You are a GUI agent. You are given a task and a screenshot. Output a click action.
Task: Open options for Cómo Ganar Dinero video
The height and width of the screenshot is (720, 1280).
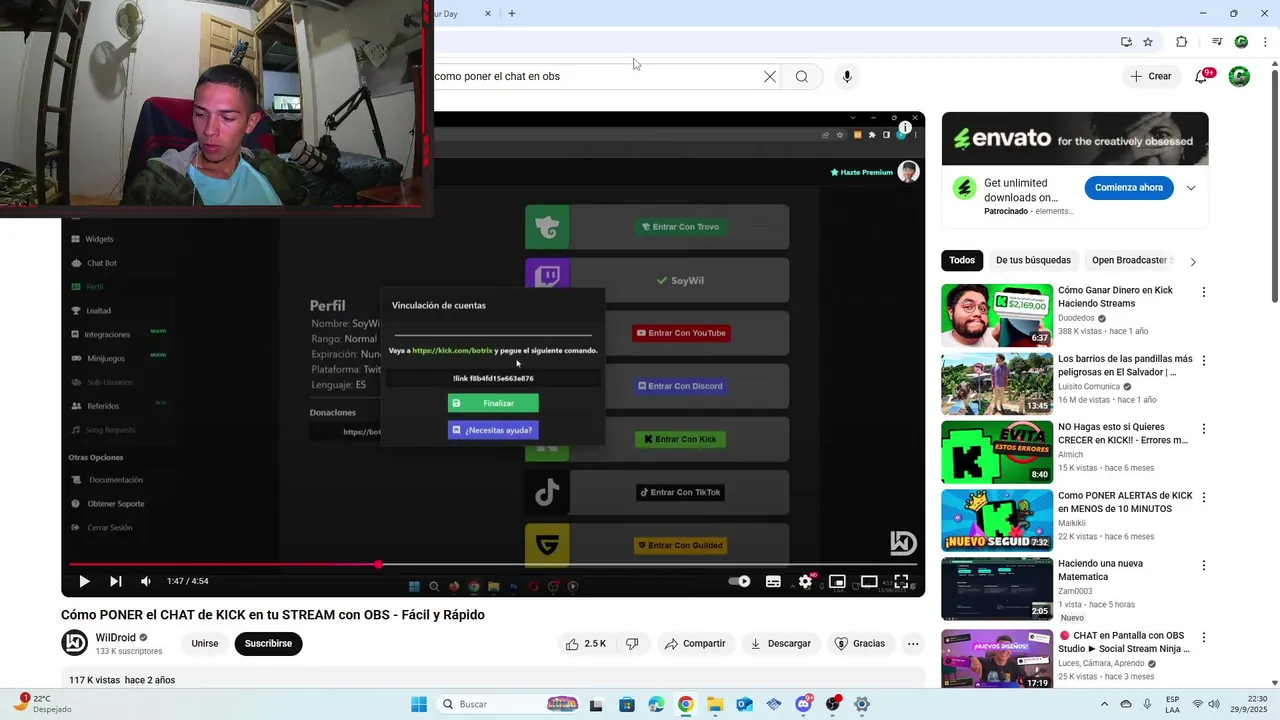1204,292
